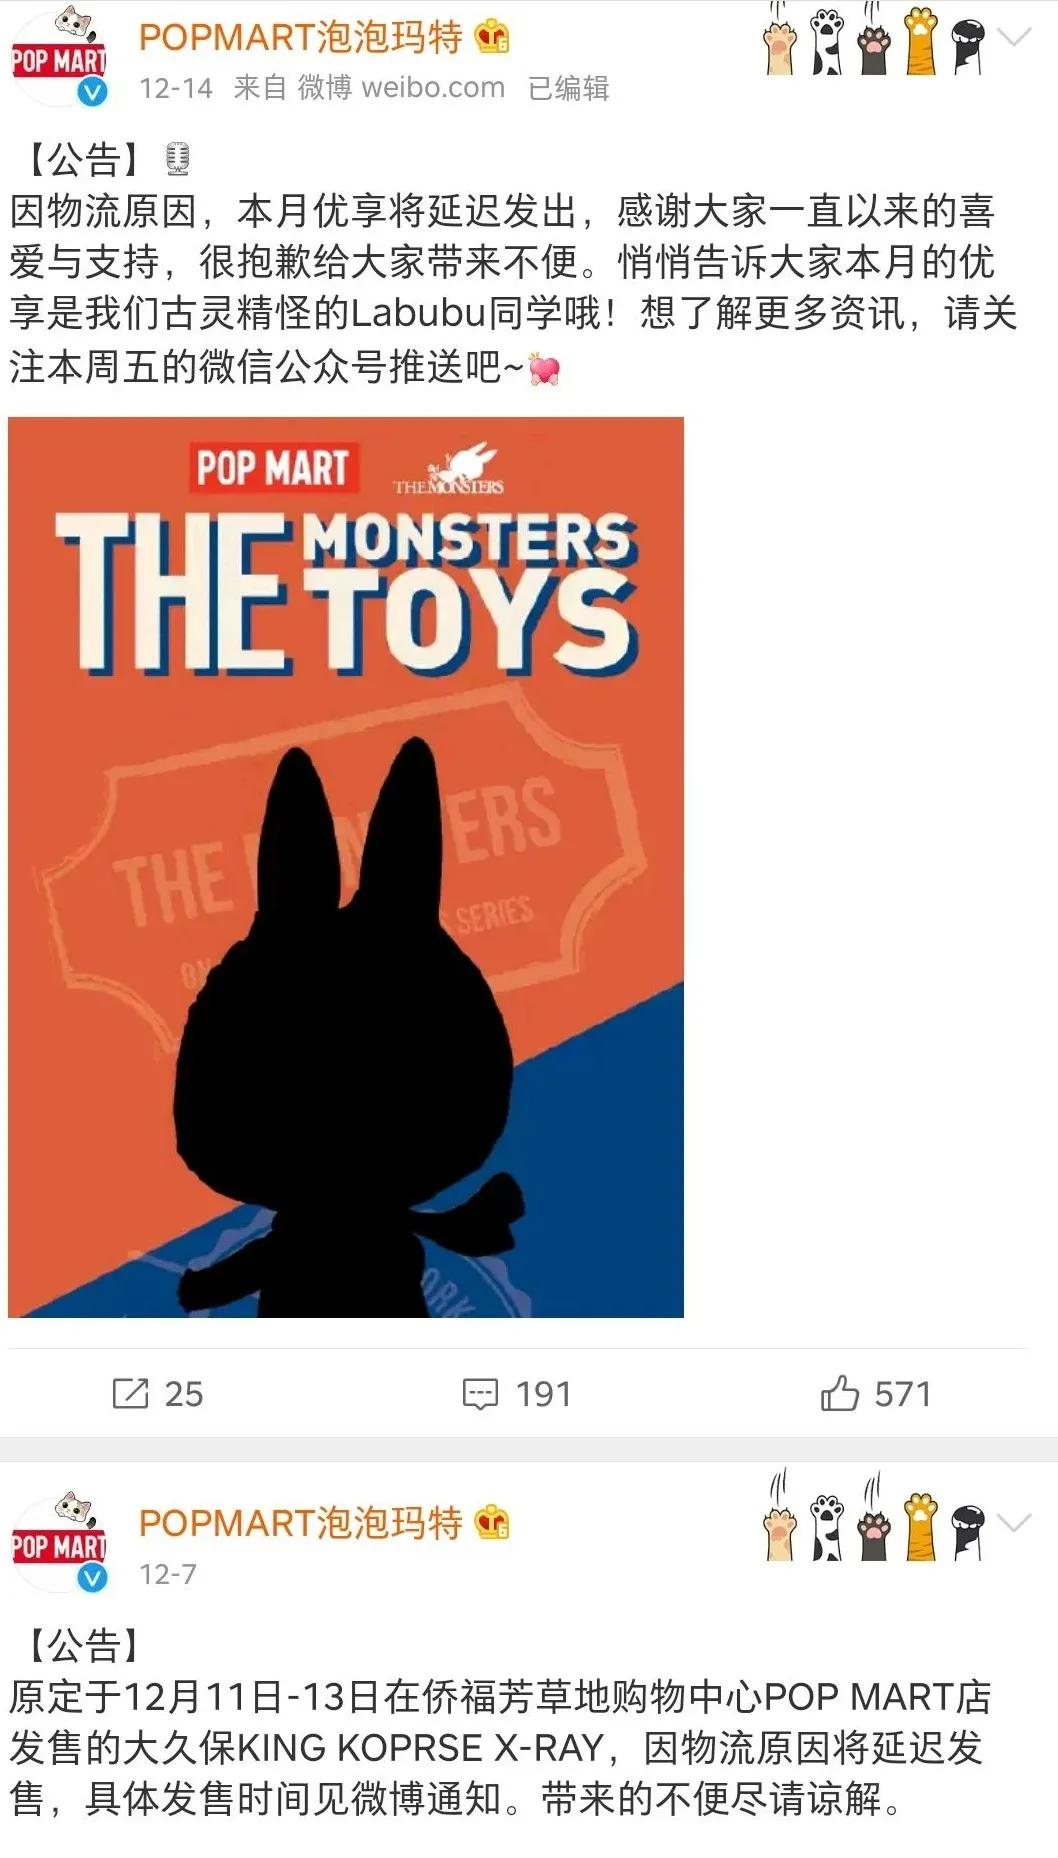The image size is (1058, 1858).
Task: Open the weibo.com source link
Action: click(432, 88)
